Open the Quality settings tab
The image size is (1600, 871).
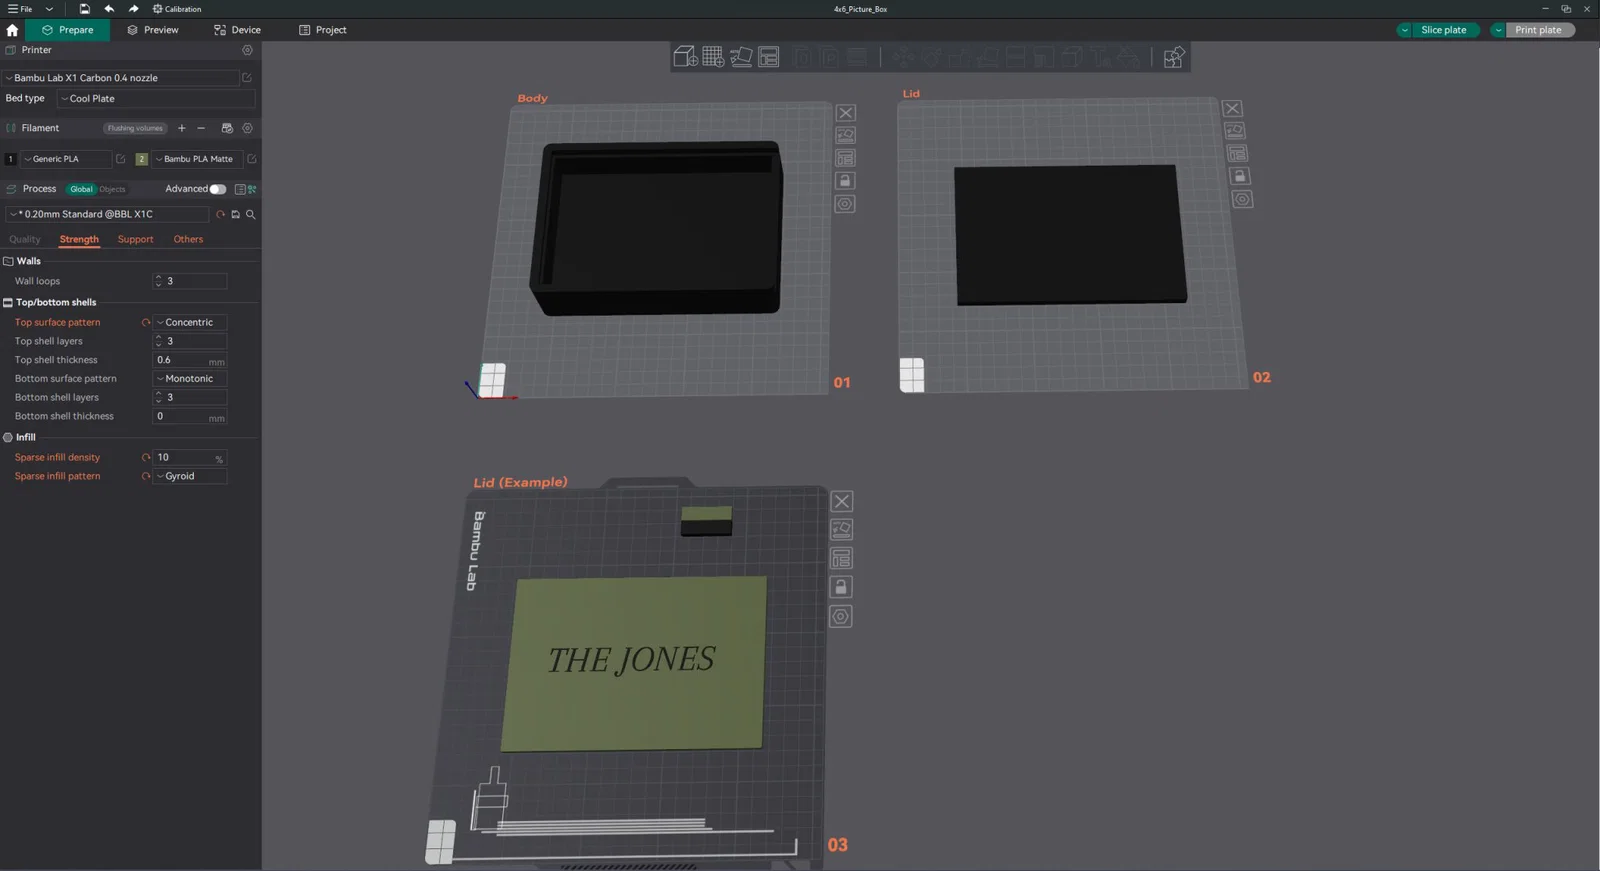click(25, 240)
